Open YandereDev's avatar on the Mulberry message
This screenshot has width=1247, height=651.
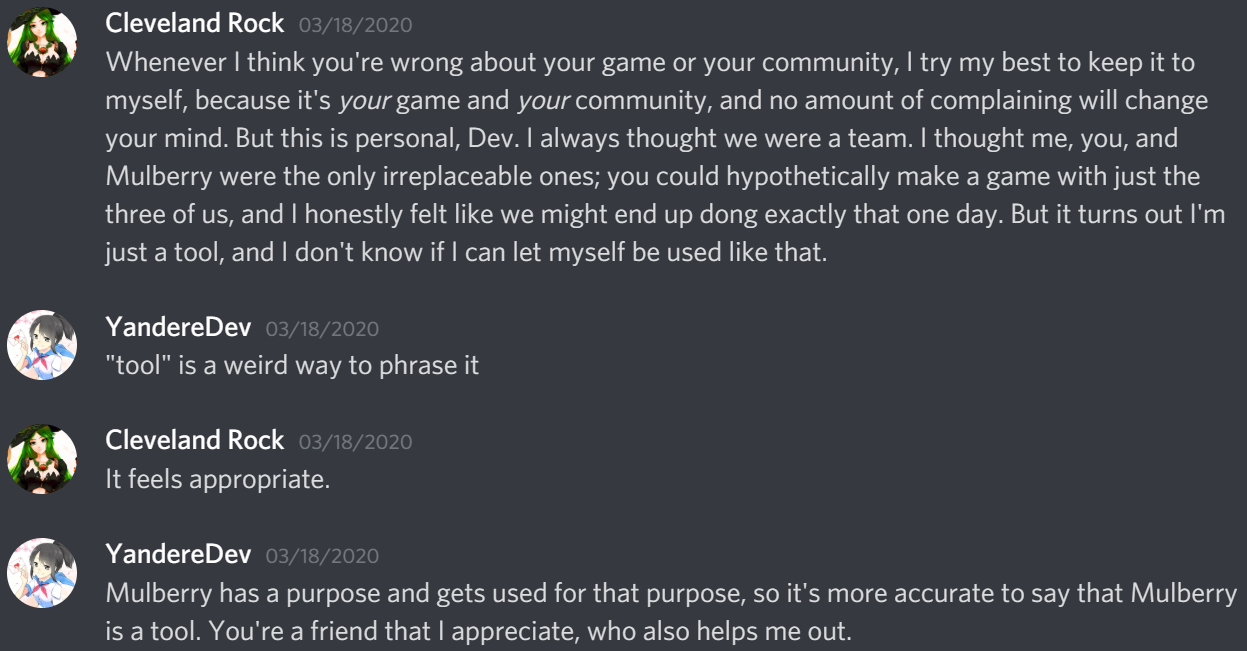42,573
